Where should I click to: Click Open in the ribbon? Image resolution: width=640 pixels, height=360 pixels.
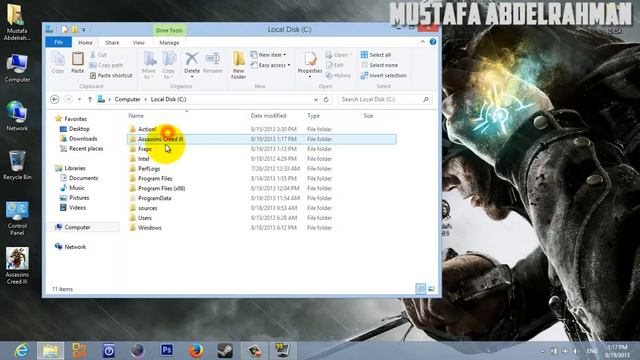click(338, 55)
